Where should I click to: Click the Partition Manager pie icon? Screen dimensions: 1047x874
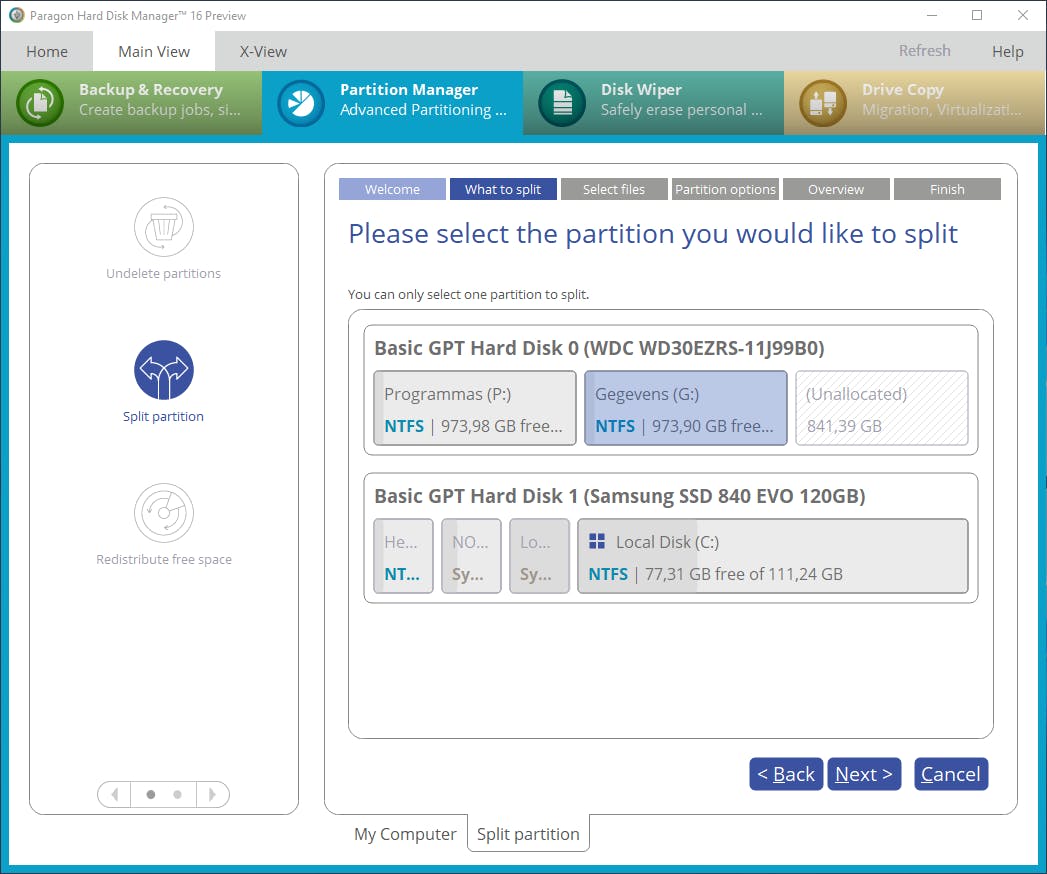[x=300, y=103]
